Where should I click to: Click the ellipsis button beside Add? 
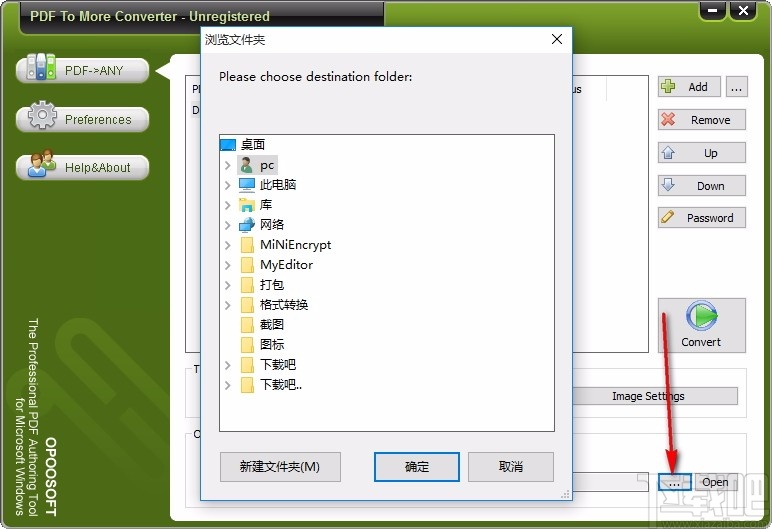pos(737,87)
